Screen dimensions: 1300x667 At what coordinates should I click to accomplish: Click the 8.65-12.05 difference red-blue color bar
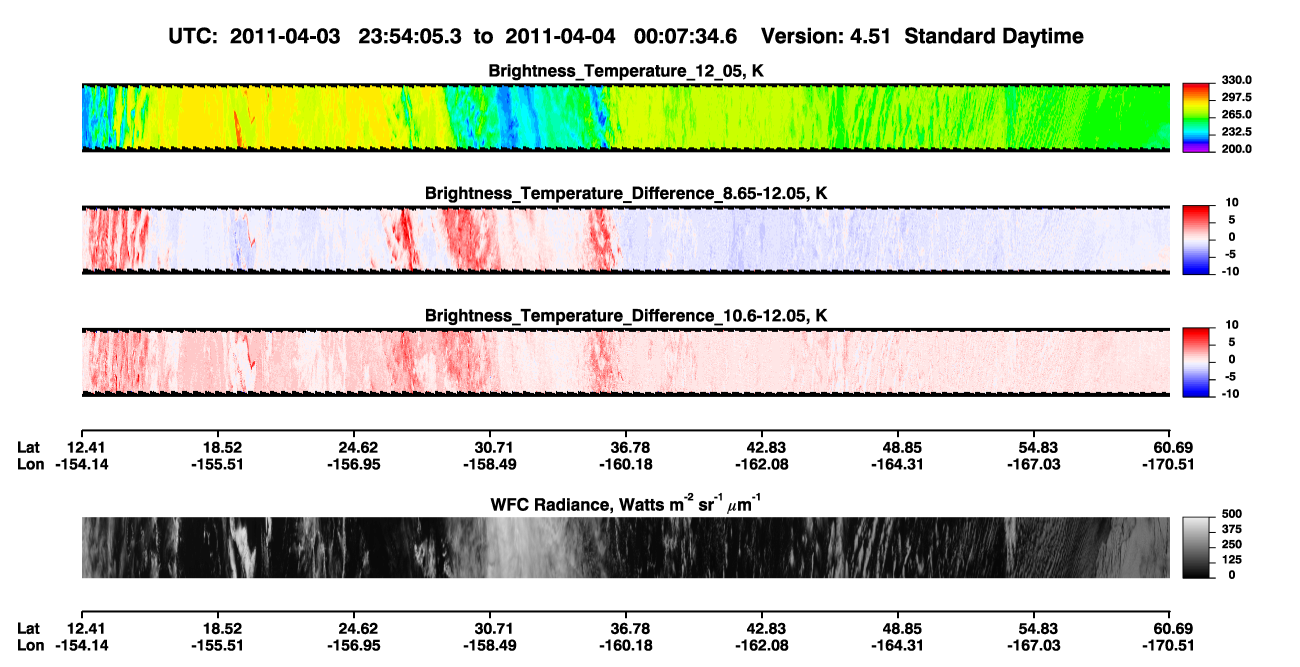point(1197,240)
